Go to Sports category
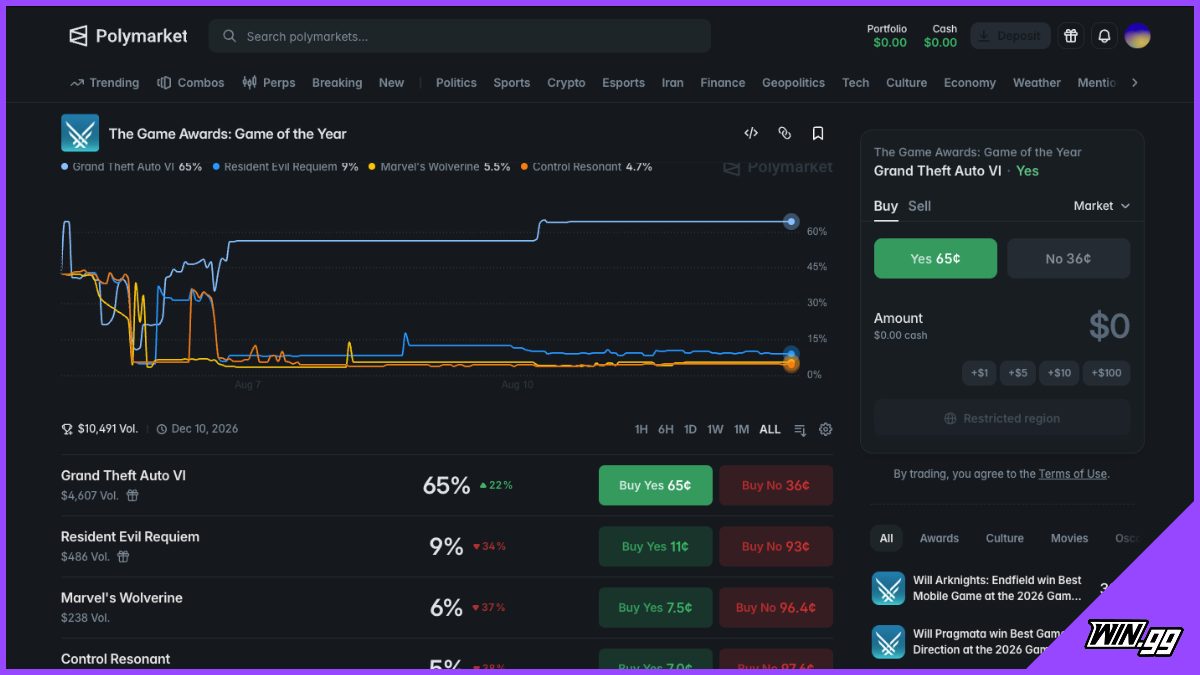The height and width of the screenshot is (675, 1200). pyautogui.click(x=512, y=83)
